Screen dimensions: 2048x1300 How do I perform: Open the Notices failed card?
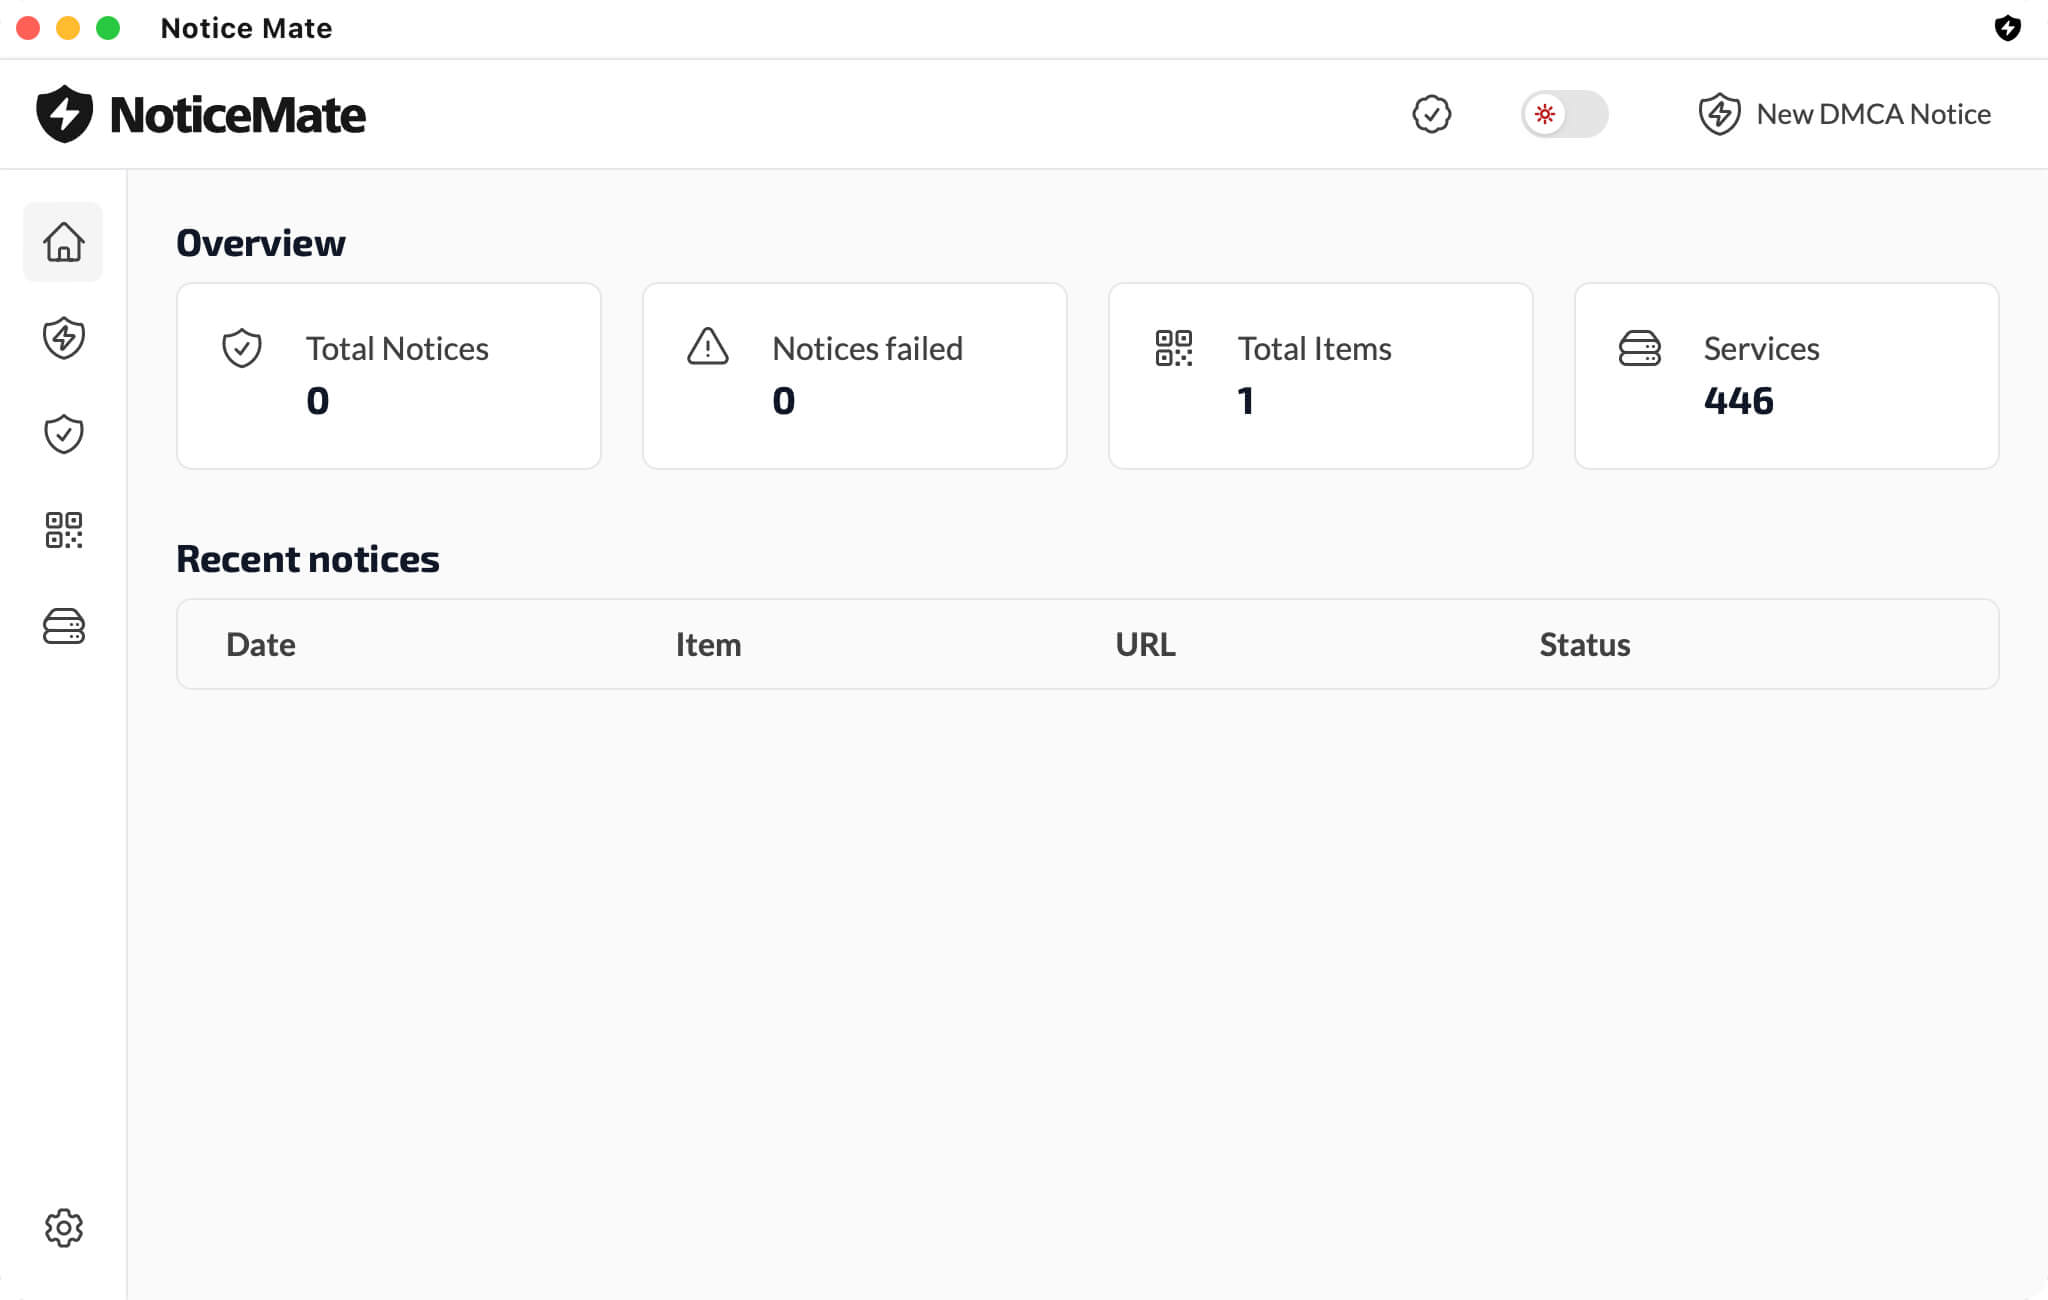pos(854,376)
